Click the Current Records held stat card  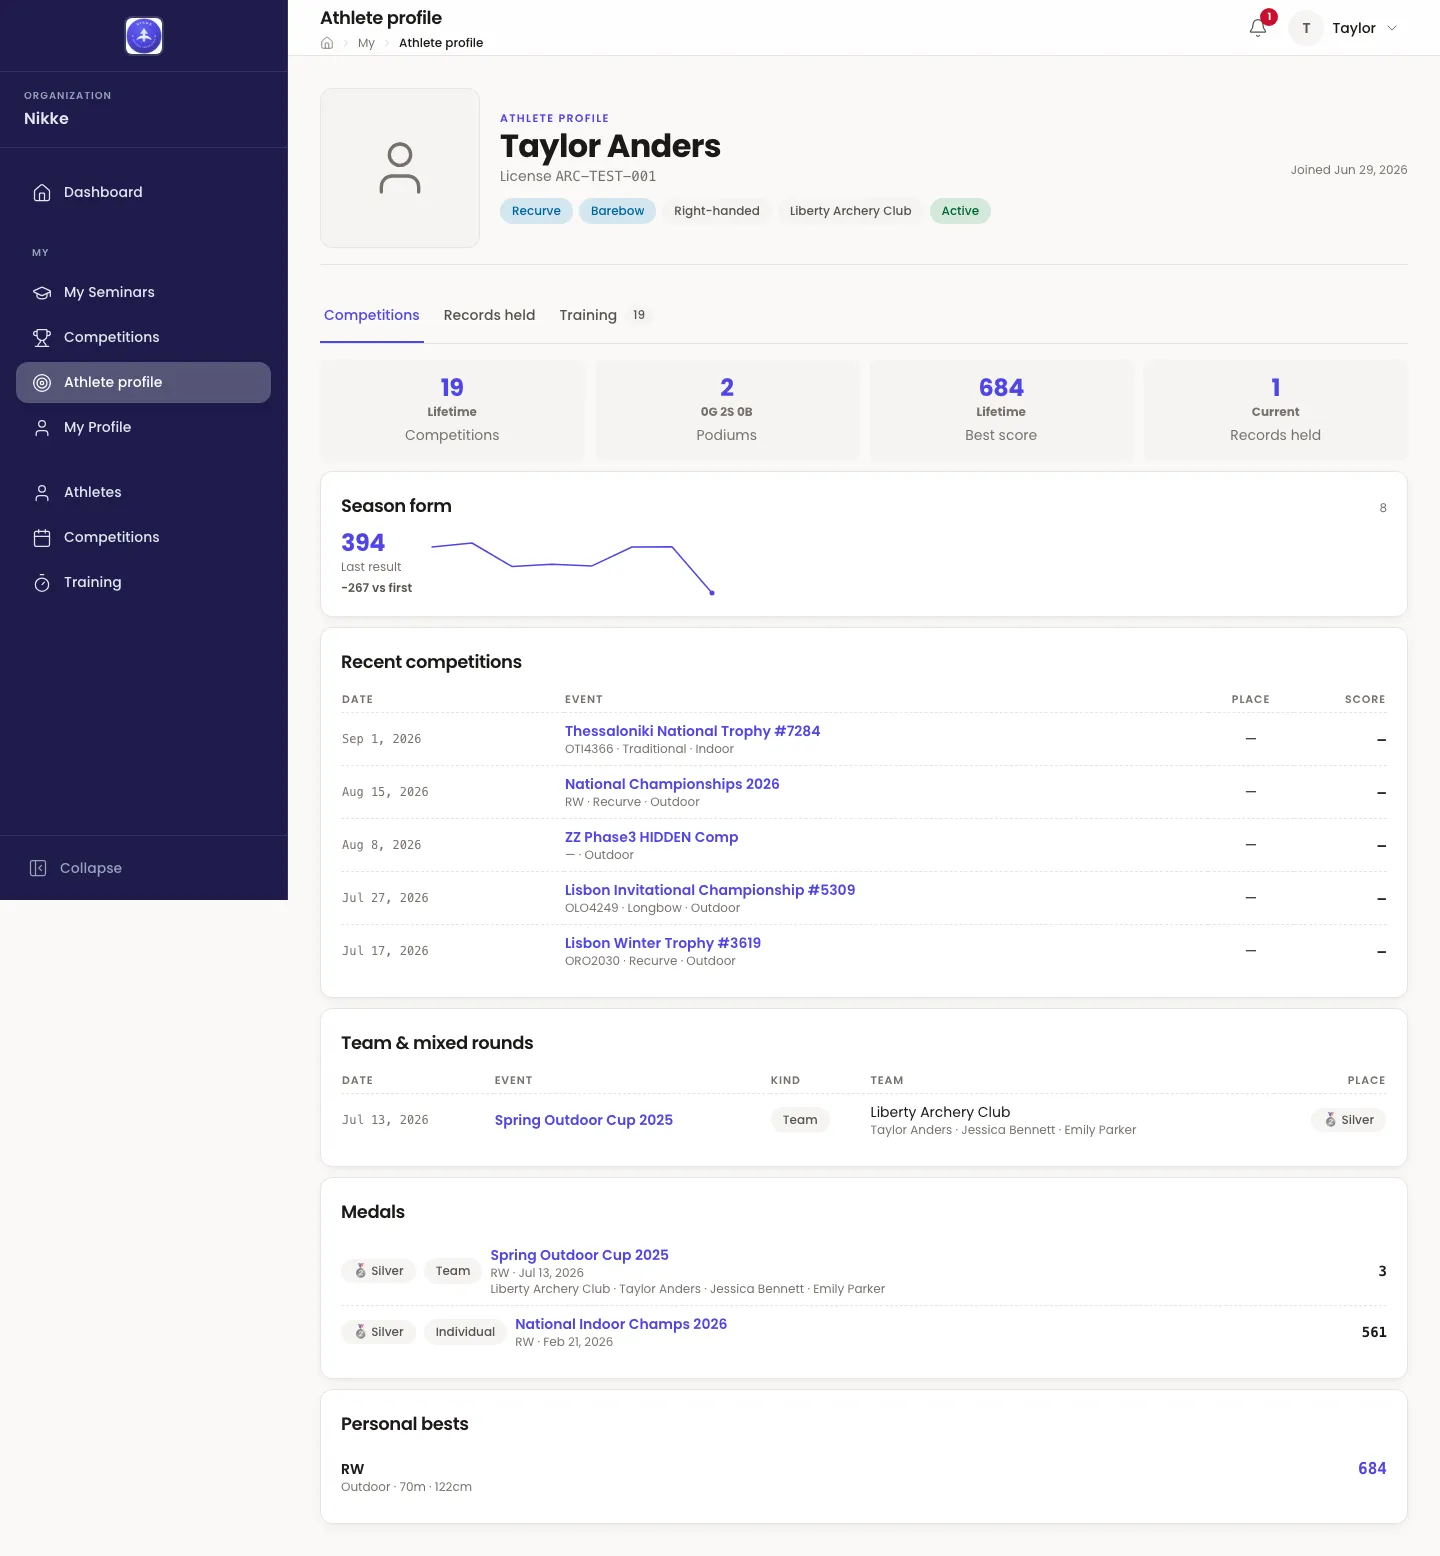[x=1275, y=411]
